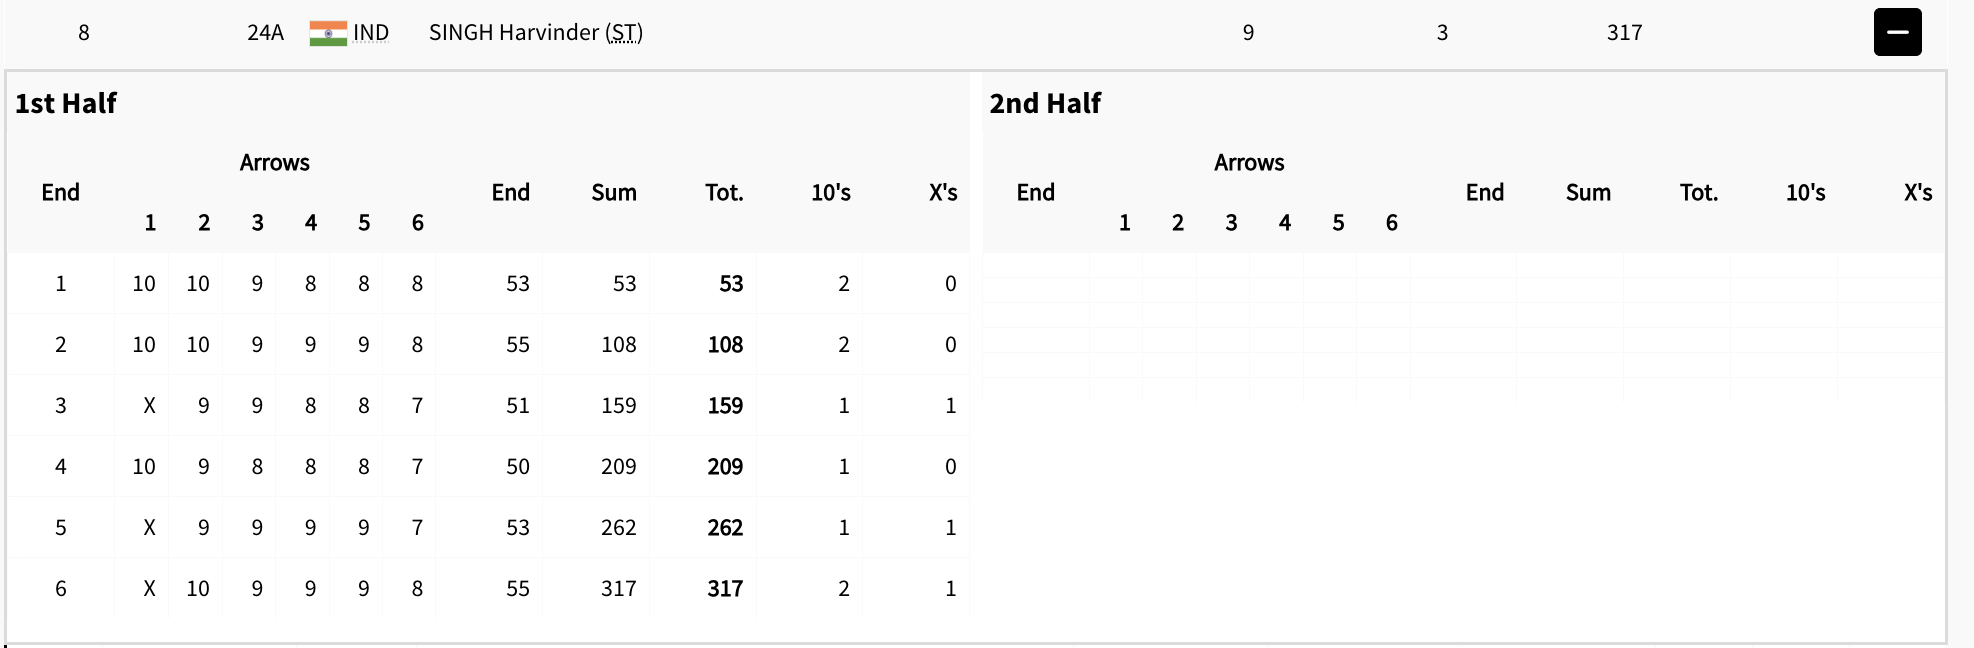The image size is (1974, 648).
Task: Click athlete name SINGH Harvinder
Action: point(513,33)
